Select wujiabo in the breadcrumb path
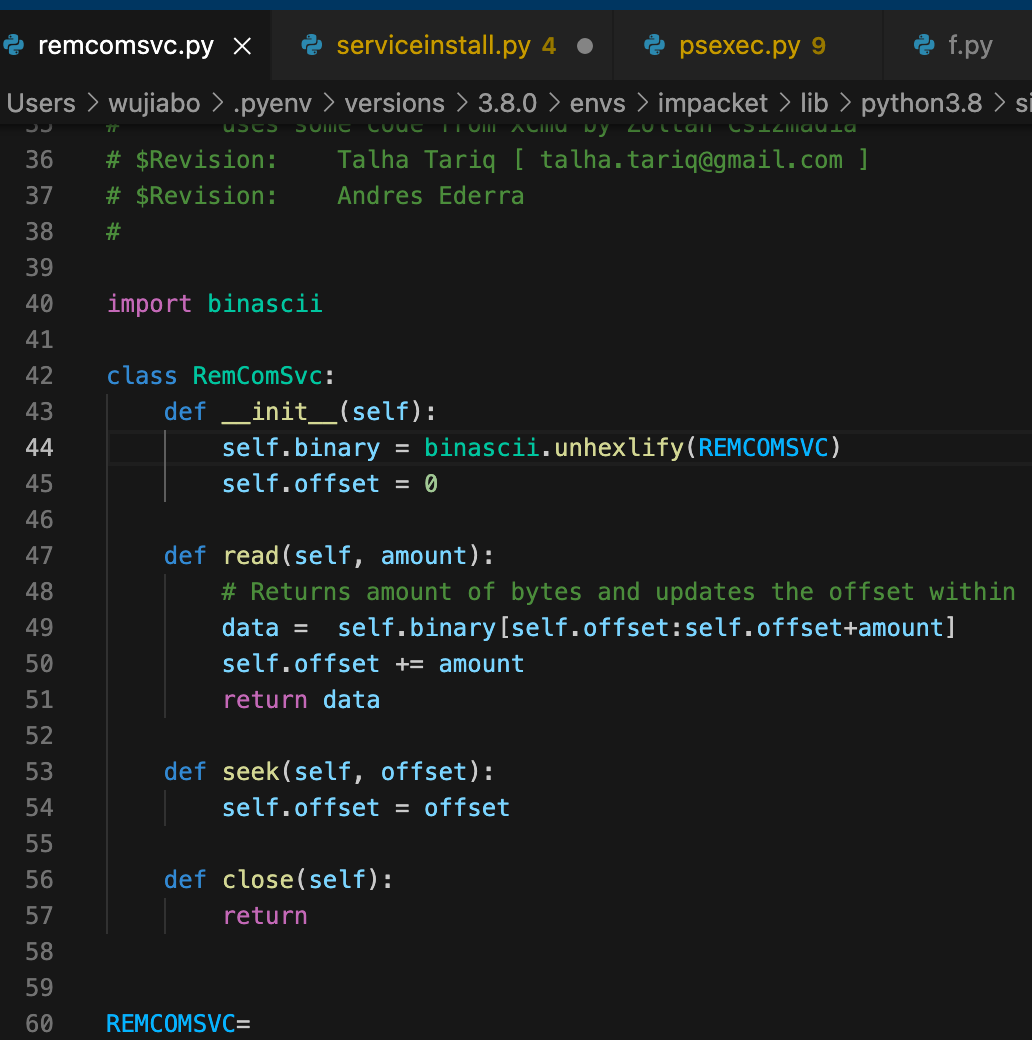The height and width of the screenshot is (1040, 1032). point(154,103)
